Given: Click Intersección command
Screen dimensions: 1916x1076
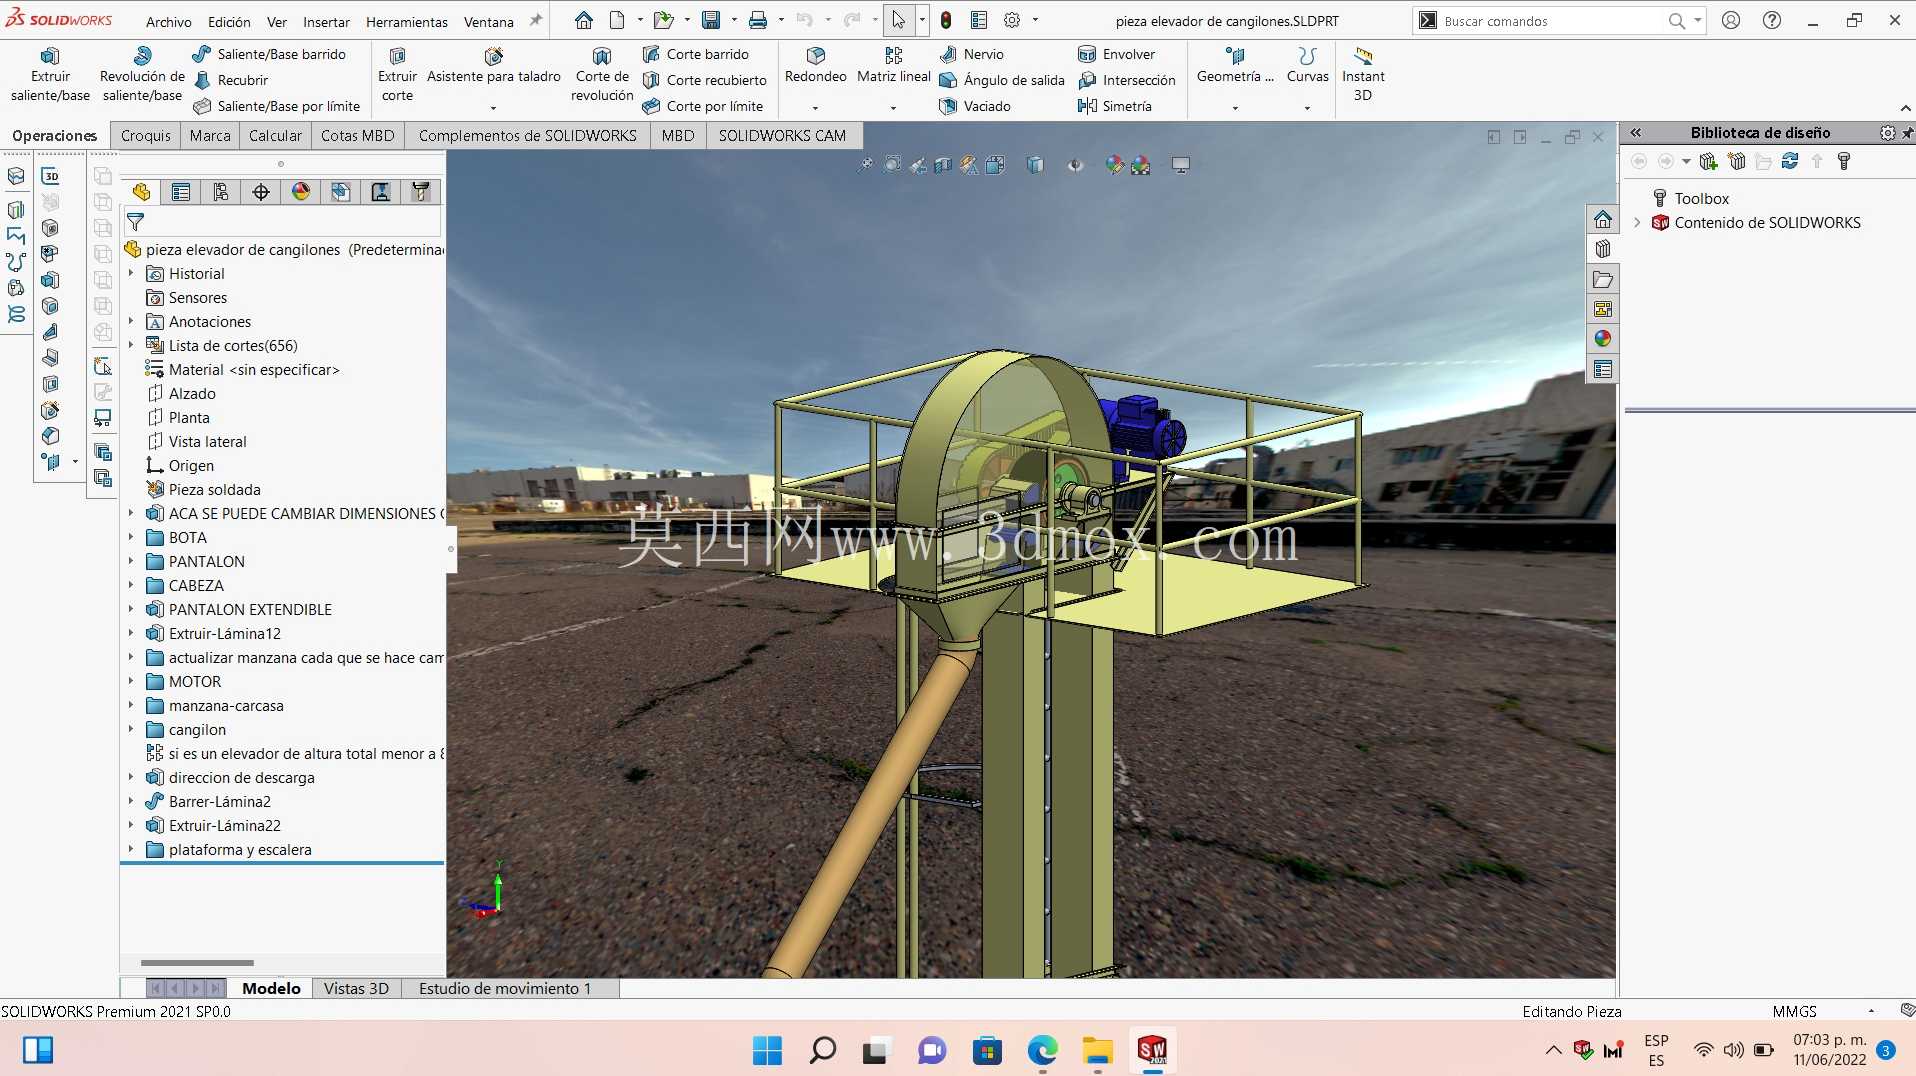Looking at the screenshot, I should point(1127,80).
